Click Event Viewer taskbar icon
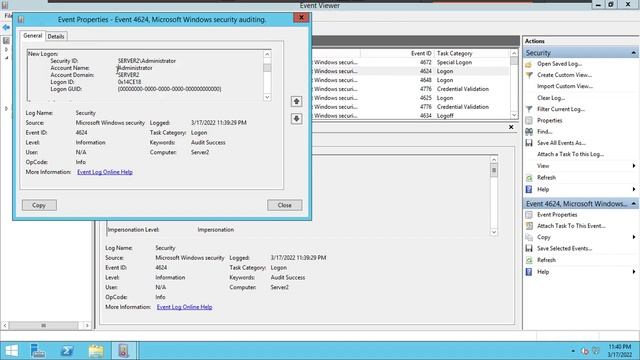 124,351
